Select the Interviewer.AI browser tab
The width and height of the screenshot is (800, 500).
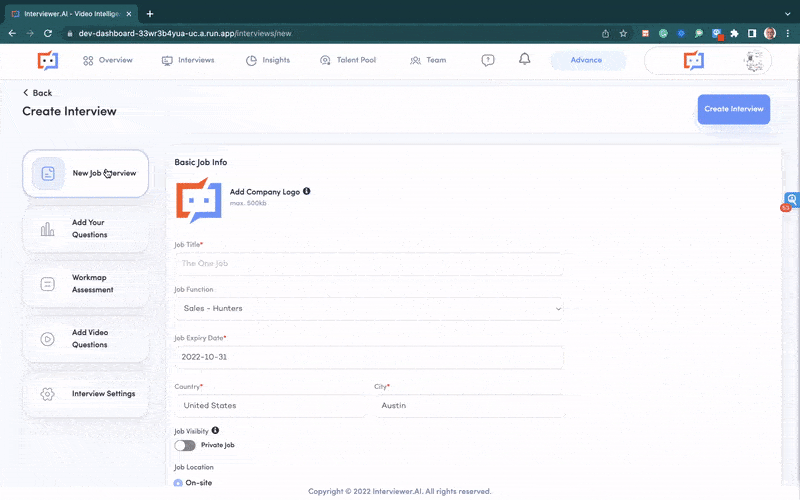pos(71,14)
